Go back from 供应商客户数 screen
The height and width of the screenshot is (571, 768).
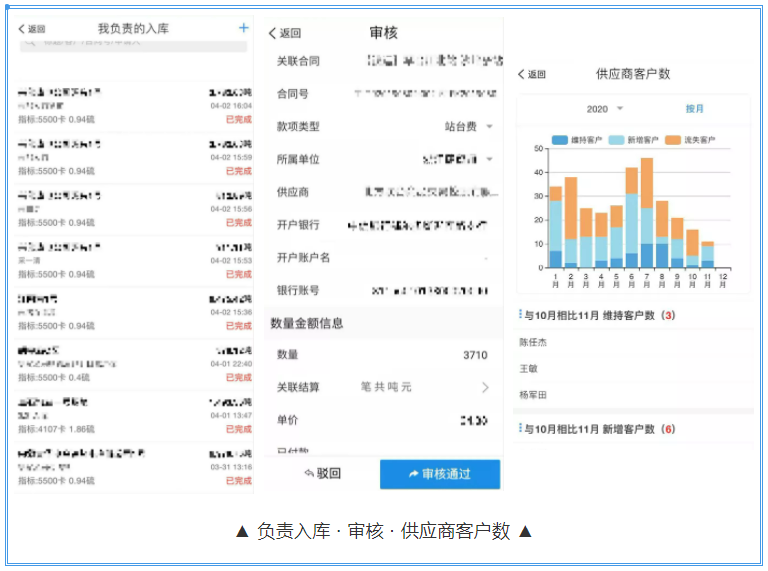533,74
